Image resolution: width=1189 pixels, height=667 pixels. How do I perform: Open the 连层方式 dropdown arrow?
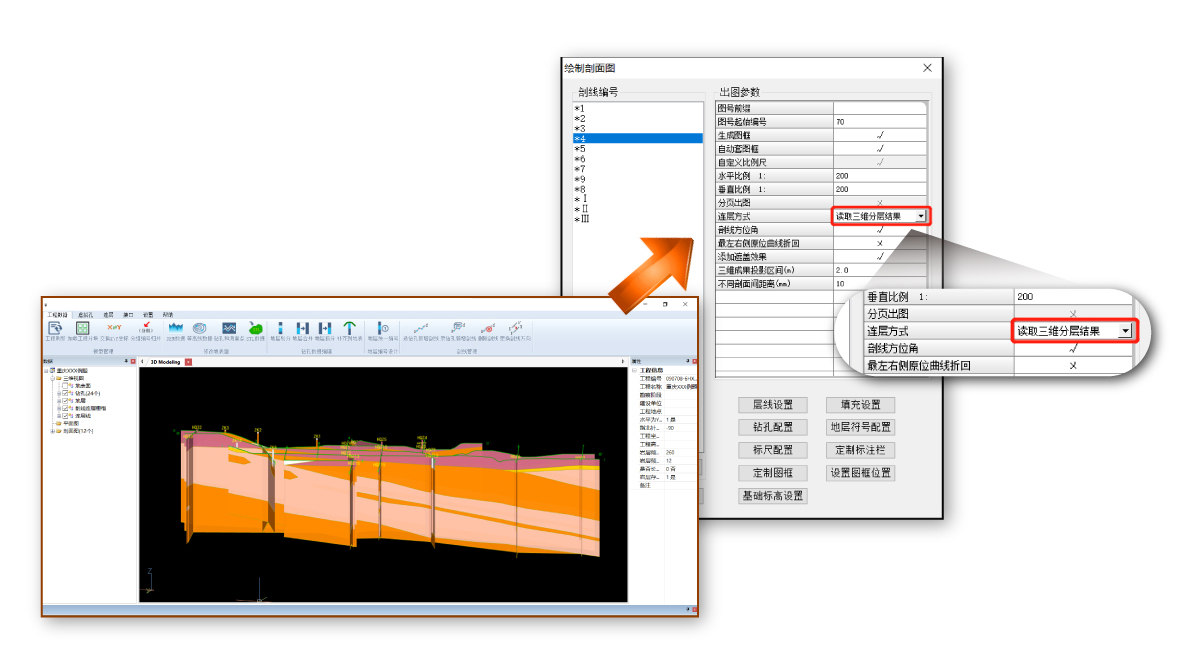pos(921,216)
